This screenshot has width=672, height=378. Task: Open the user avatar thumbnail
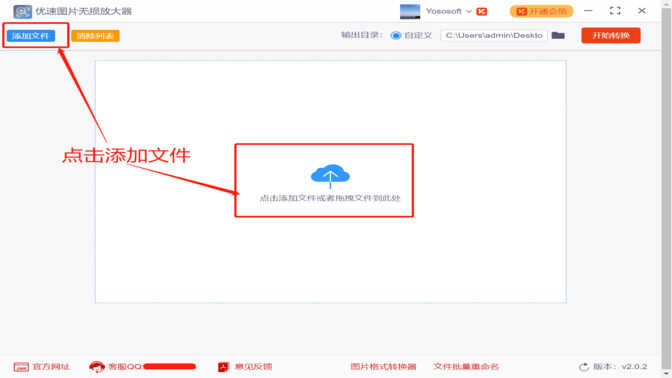click(x=410, y=12)
